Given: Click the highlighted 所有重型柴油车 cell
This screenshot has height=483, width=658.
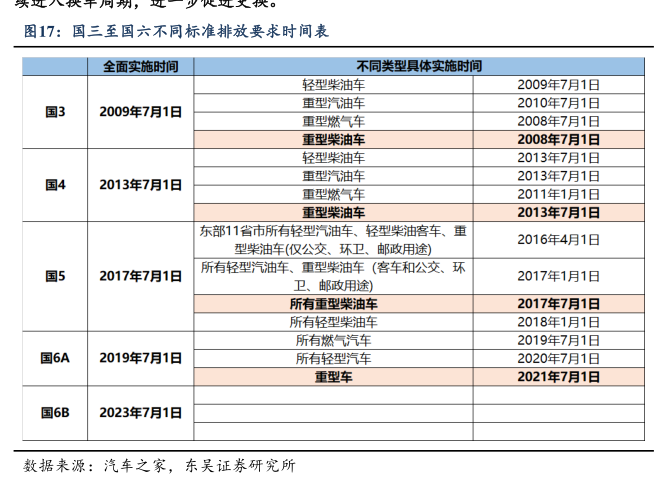Looking at the screenshot, I should pos(333,304).
